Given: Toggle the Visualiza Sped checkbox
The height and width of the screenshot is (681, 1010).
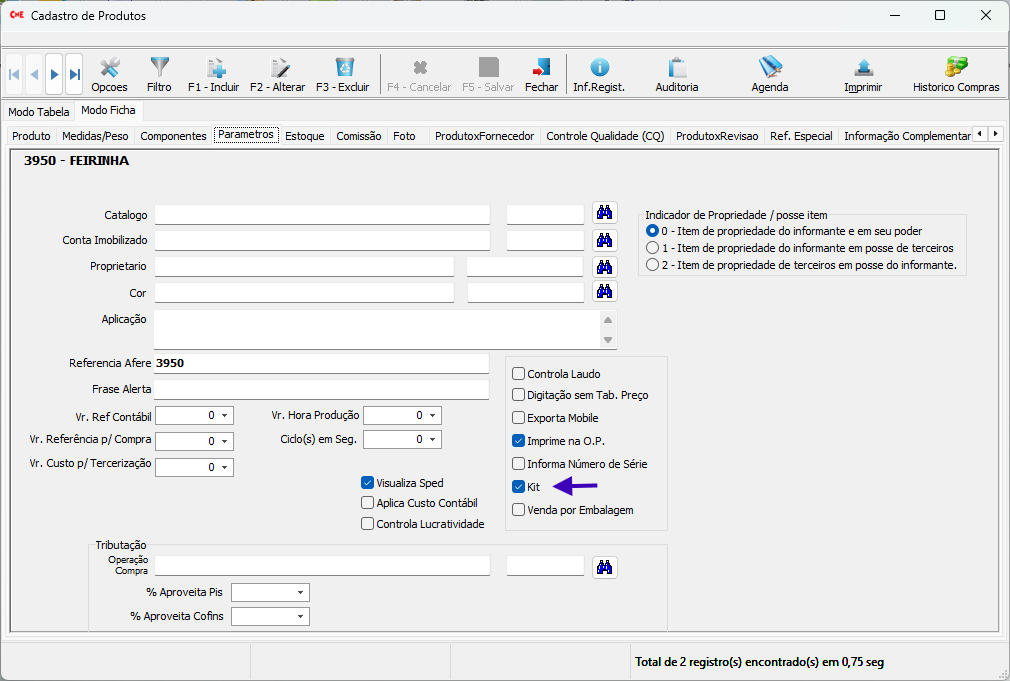Looking at the screenshot, I should (367, 483).
